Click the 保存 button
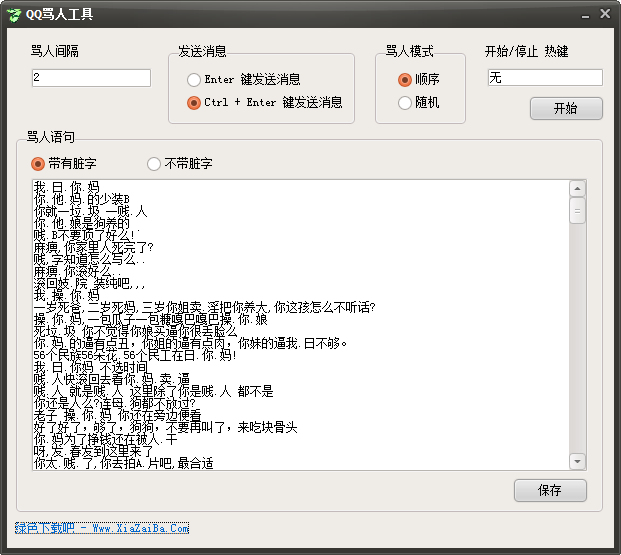Image resolution: width=621 pixels, height=555 pixels. (x=550, y=490)
